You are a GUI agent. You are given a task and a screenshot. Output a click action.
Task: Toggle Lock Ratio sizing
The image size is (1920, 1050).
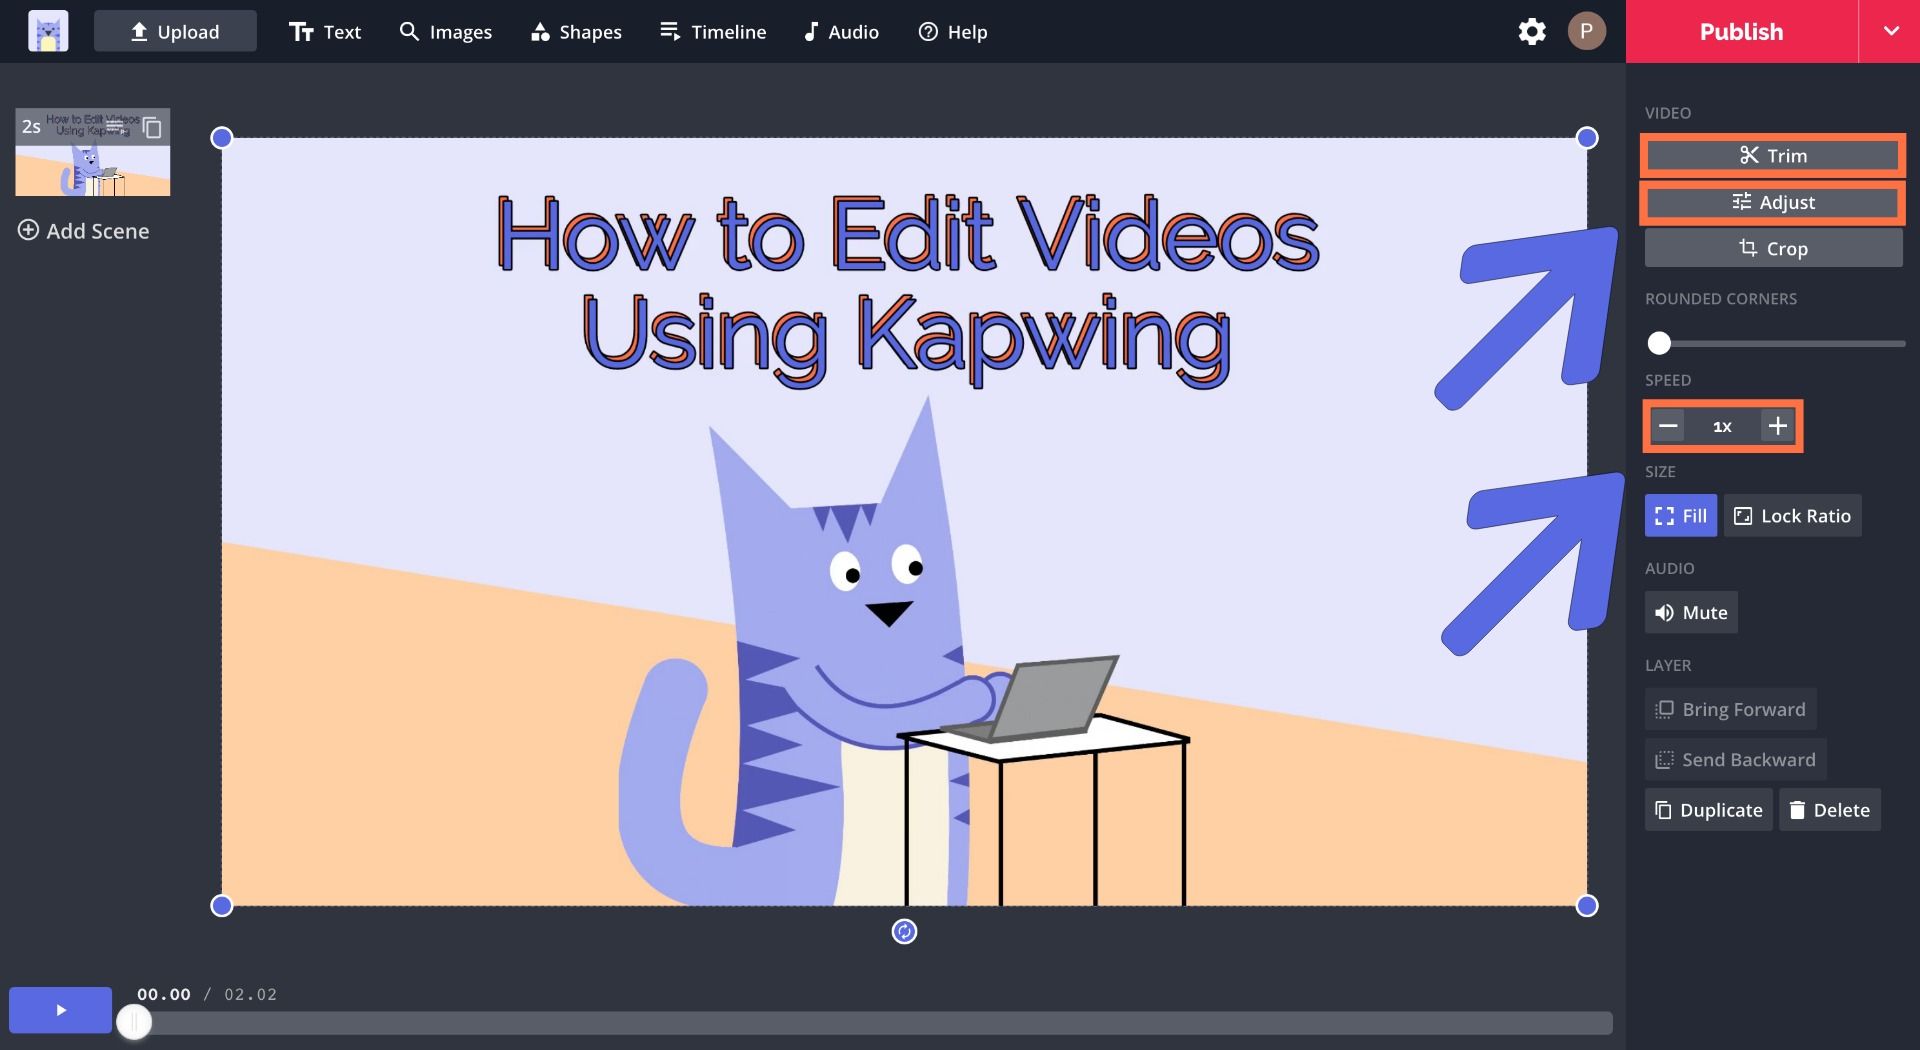(1792, 516)
